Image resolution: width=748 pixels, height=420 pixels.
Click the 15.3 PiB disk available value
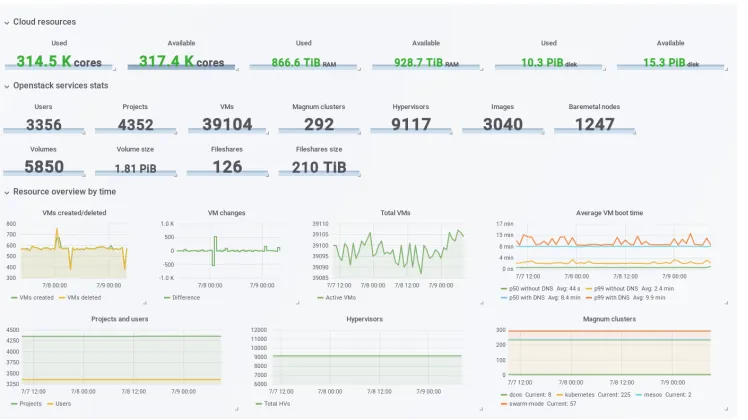(671, 63)
